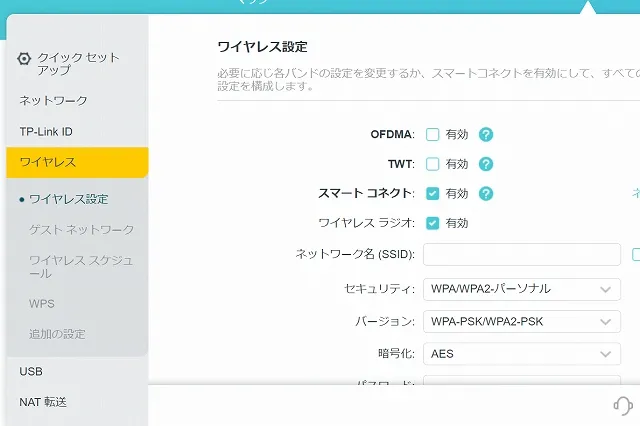640x426 pixels.
Task: Open the support headset icon
Action: (623, 406)
